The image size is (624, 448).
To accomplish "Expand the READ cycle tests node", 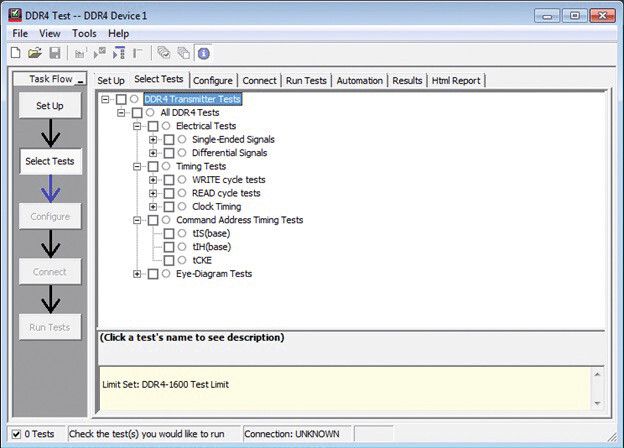I will click(153, 193).
